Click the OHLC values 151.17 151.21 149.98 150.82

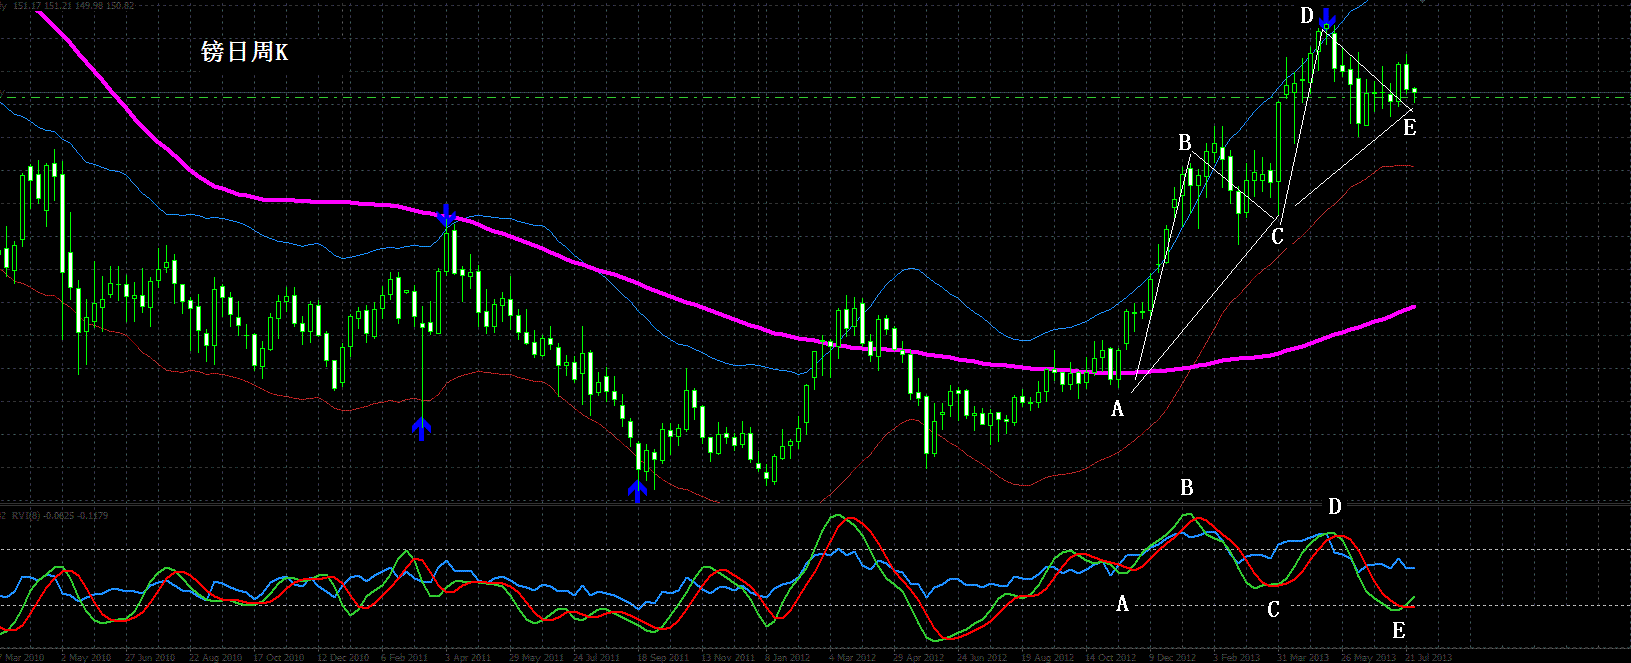pyautogui.click(x=74, y=5)
